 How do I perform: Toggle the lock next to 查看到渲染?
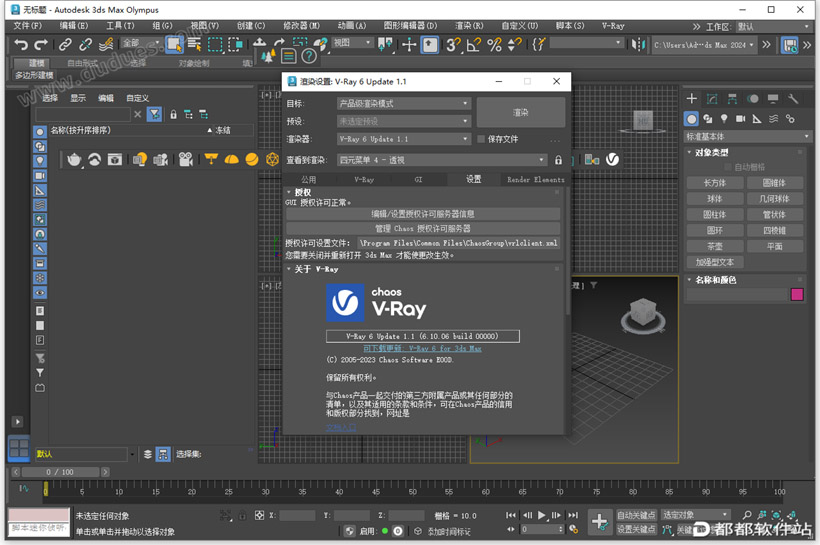click(558, 160)
